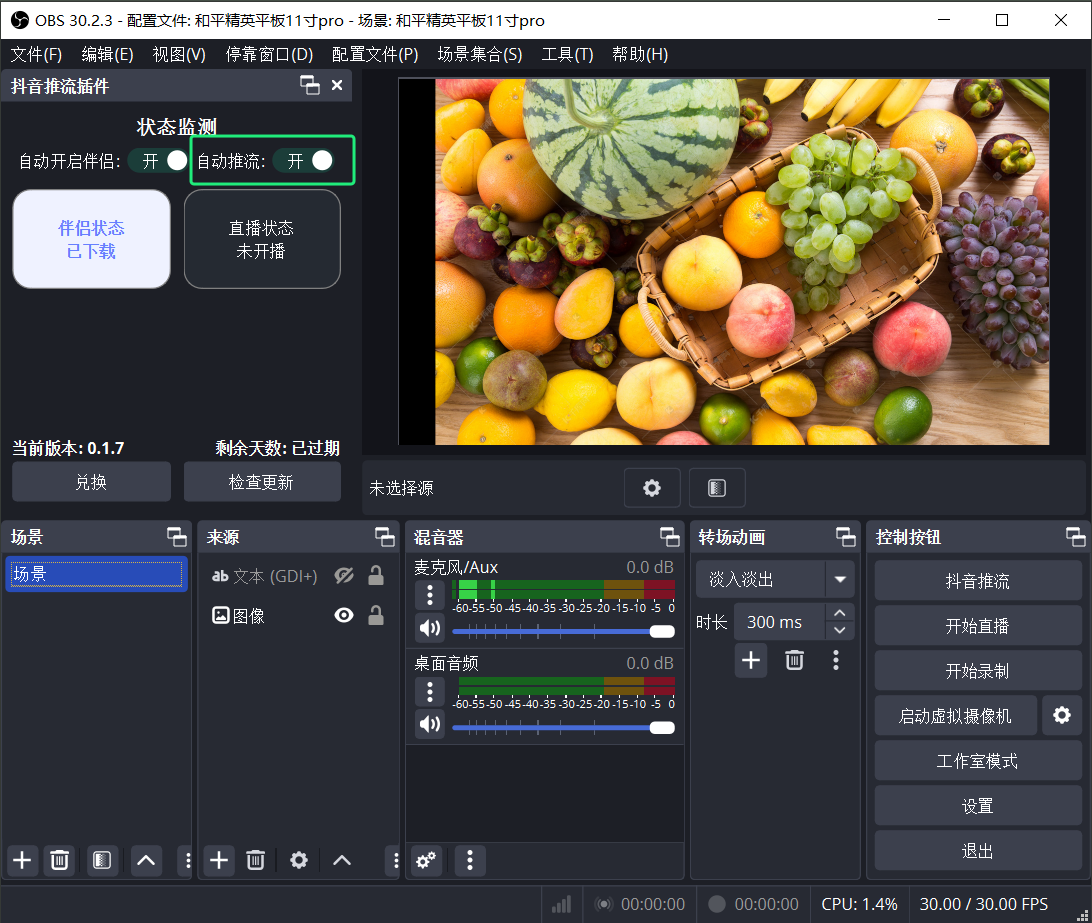
Task: Add a new source with plus icon
Action: tap(219, 860)
